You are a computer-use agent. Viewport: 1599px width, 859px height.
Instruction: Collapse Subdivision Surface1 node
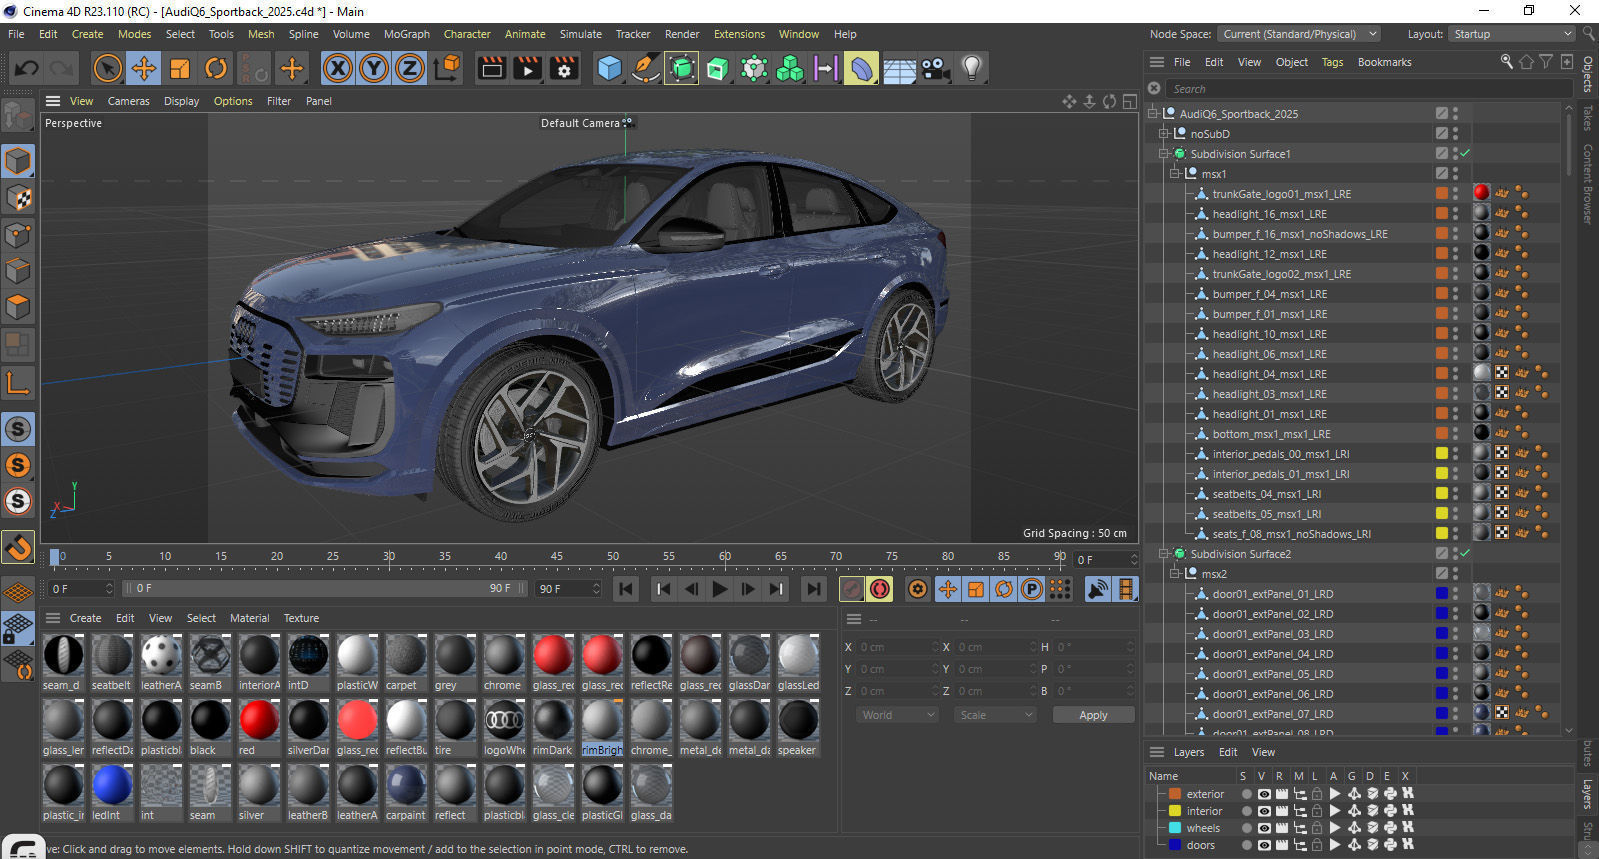tap(1163, 153)
